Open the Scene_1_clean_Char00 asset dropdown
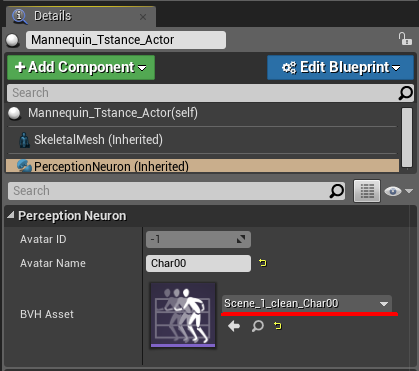The image size is (419, 371). (x=307, y=303)
